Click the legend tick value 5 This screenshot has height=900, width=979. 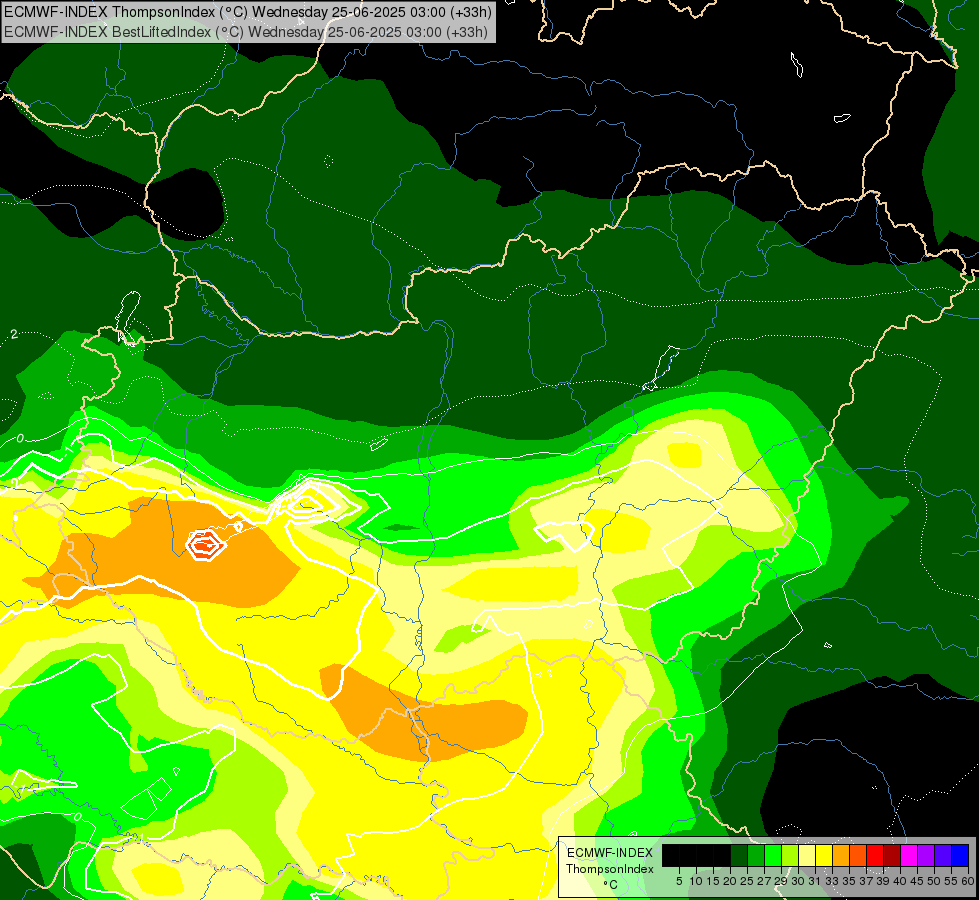[x=679, y=881]
